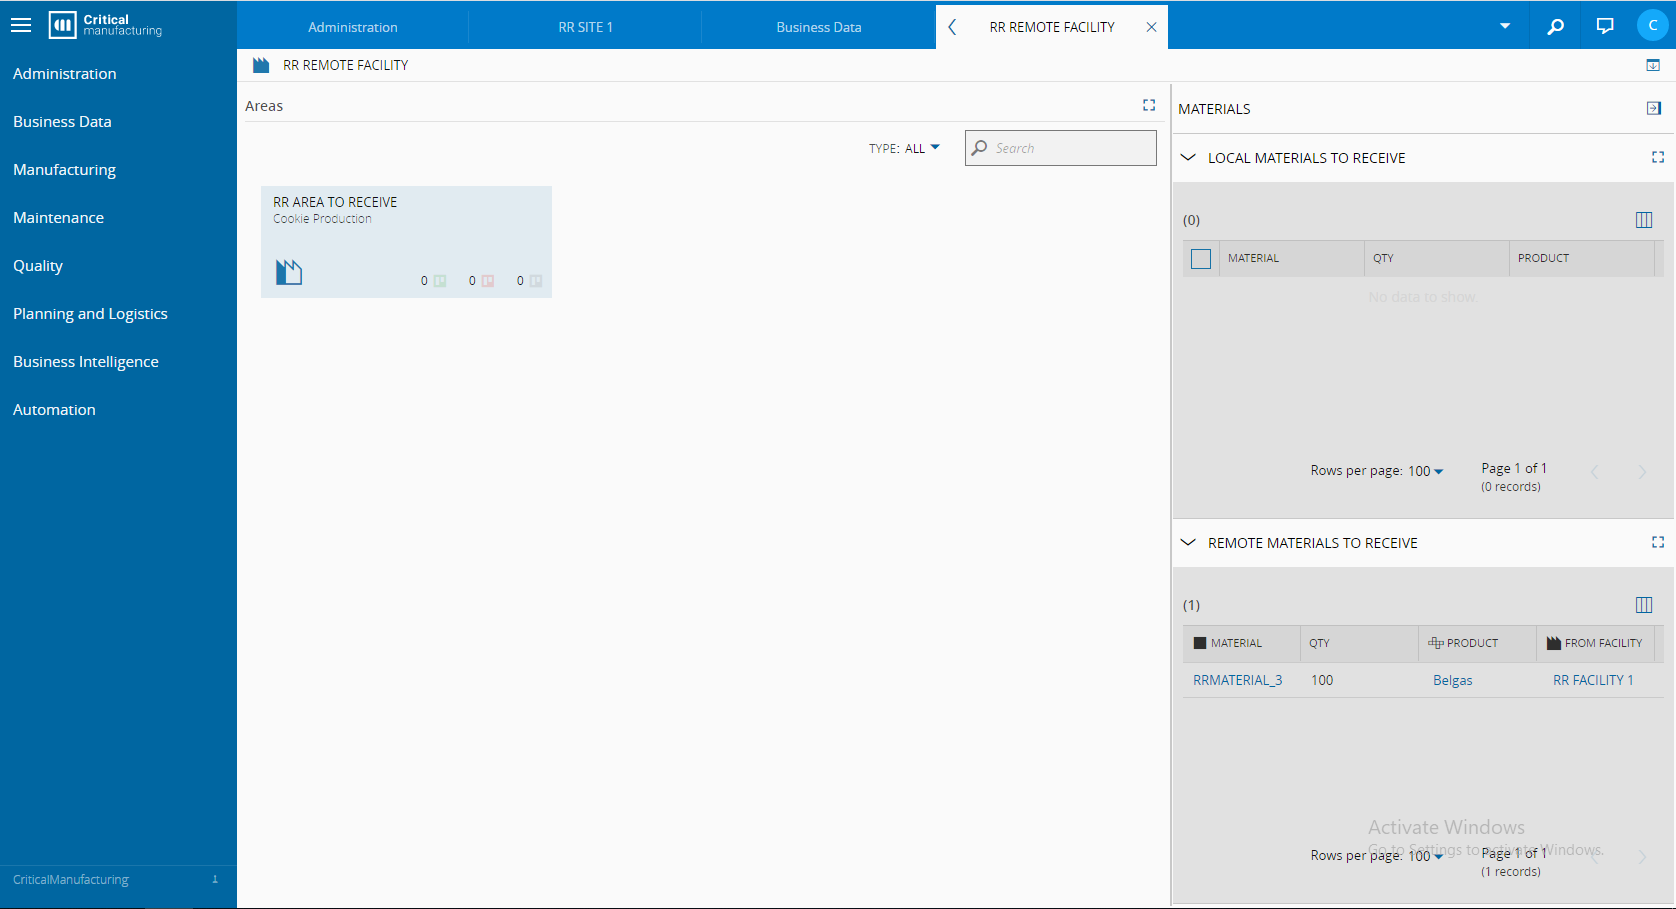Click the MATERIALS panel heading

tap(1214, 109)
